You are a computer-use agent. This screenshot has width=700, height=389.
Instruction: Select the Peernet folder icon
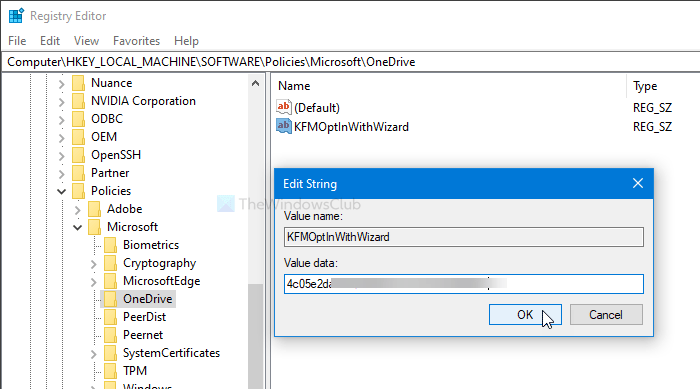point(110,335)
